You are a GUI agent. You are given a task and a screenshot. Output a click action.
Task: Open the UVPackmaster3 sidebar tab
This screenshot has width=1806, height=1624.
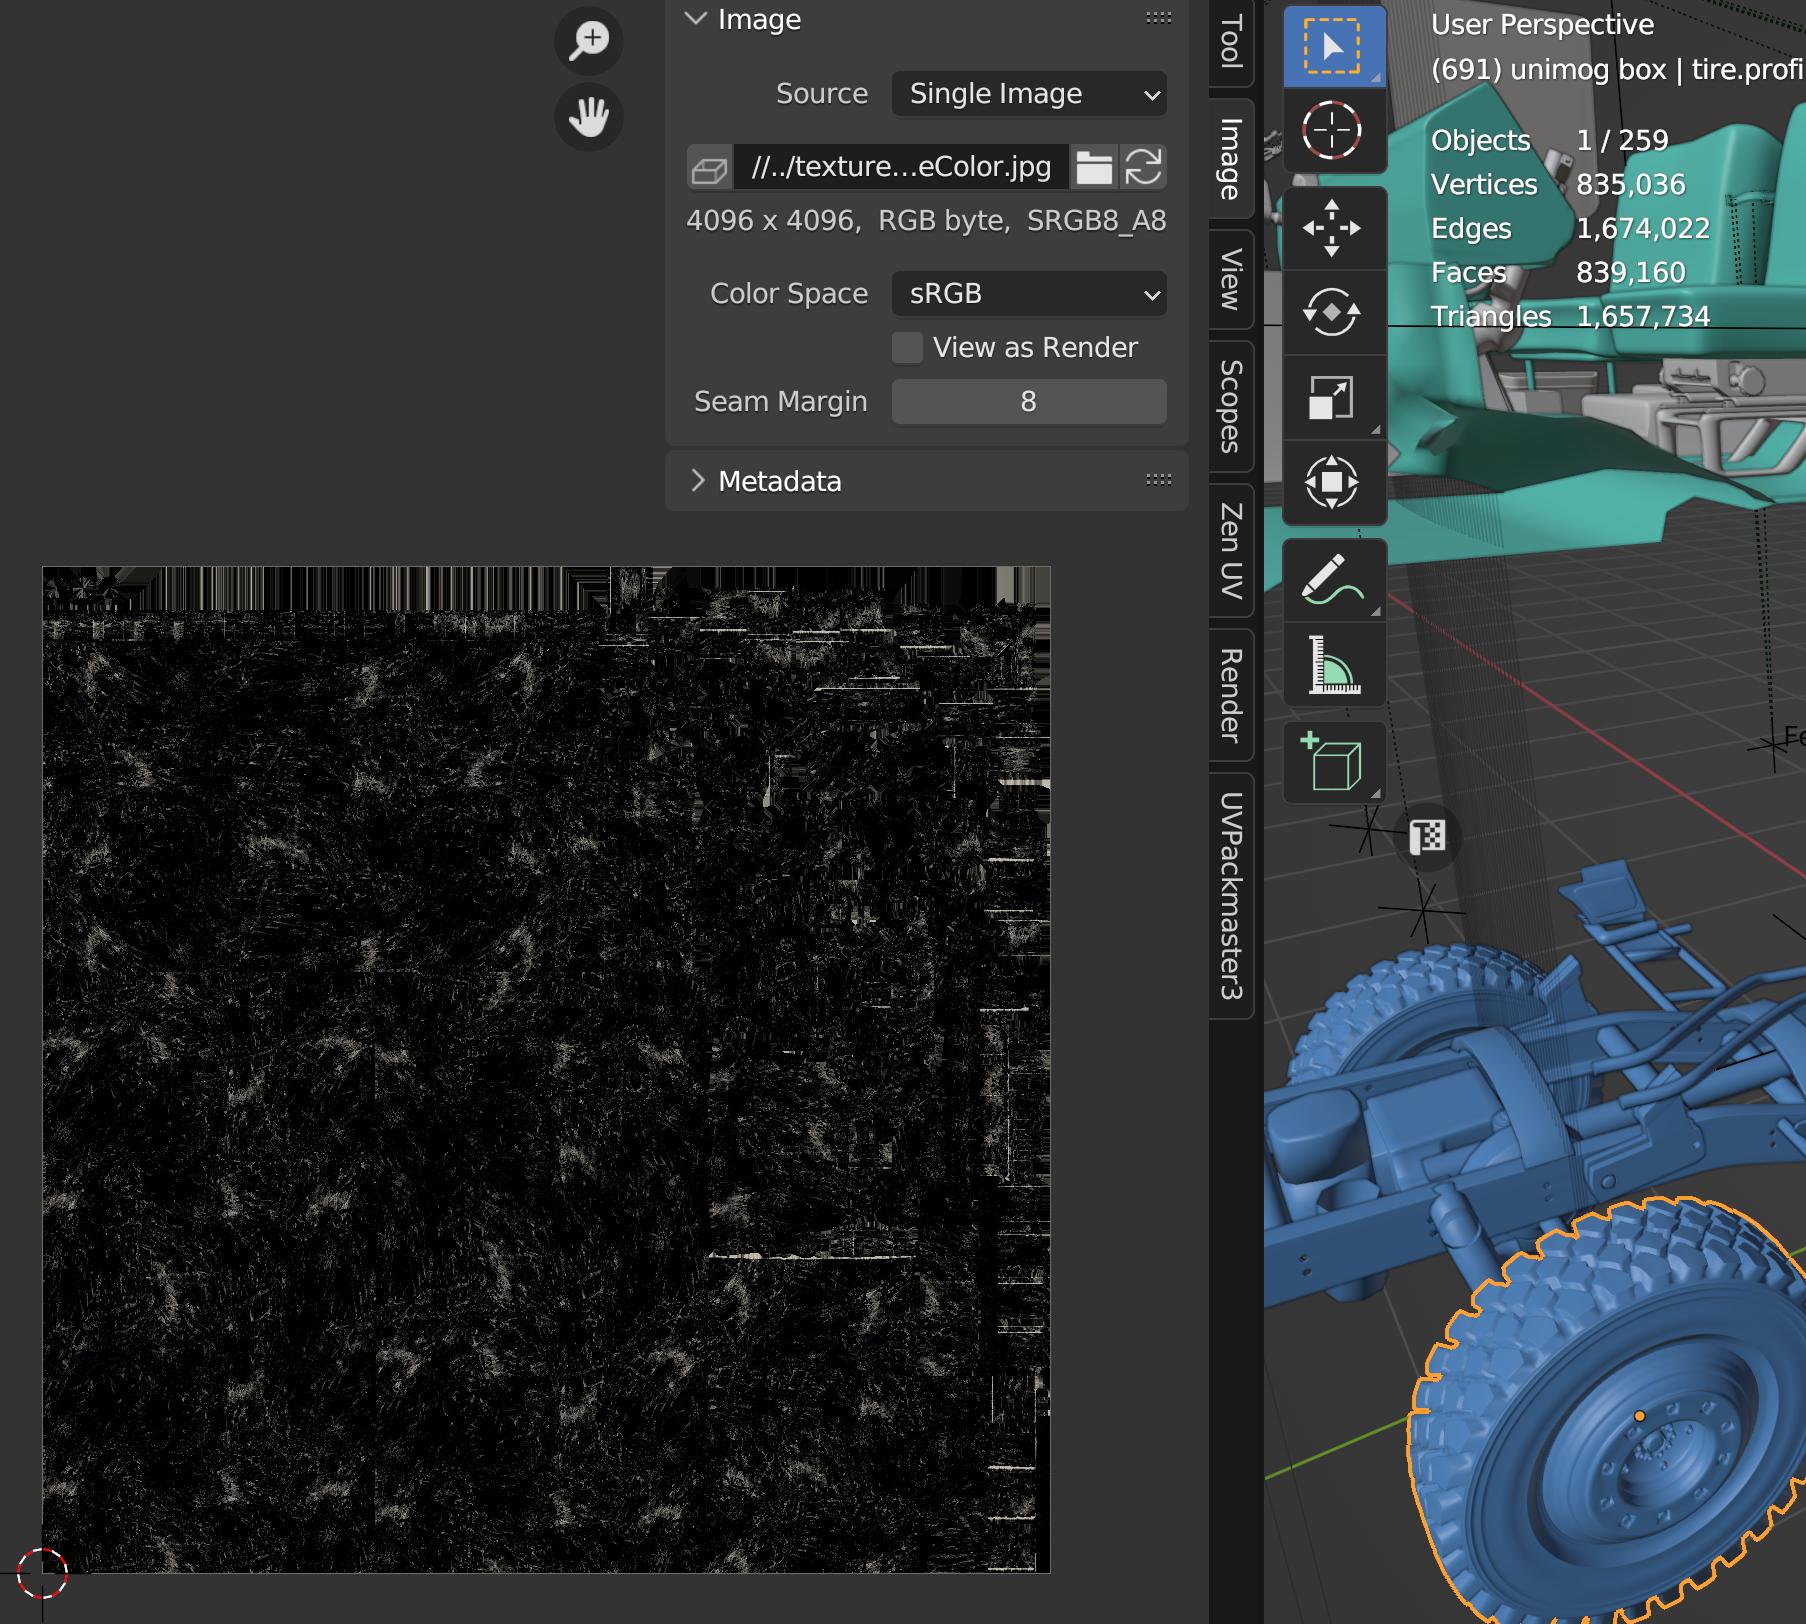(x=1231, y=895)
